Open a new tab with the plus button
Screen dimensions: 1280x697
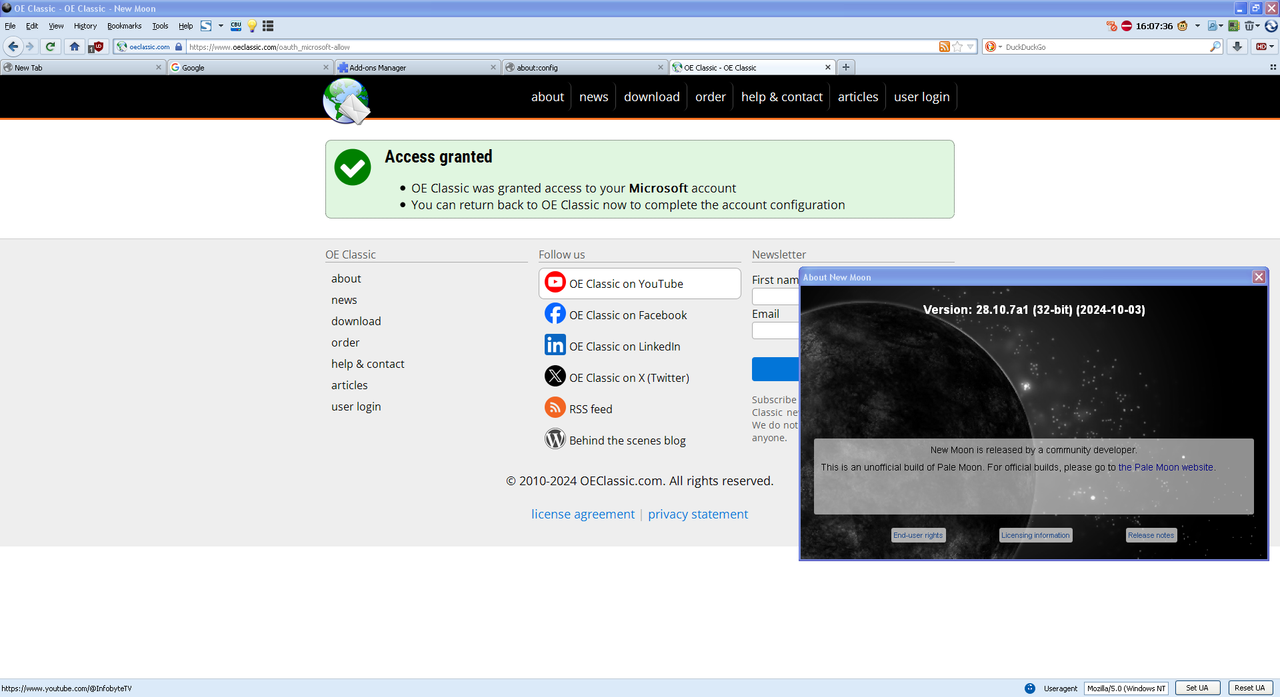tap(846, 67)
